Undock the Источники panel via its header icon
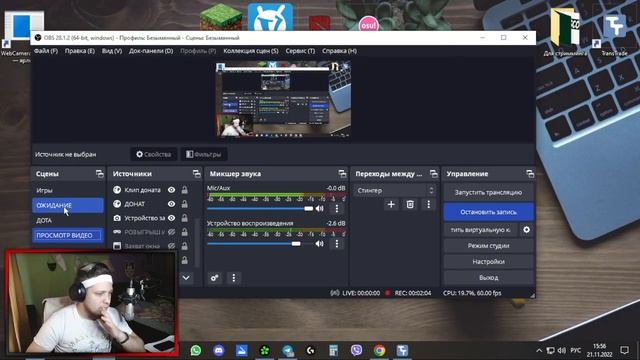The width and height of the screenshot is (640, 360). click(197, 174)
